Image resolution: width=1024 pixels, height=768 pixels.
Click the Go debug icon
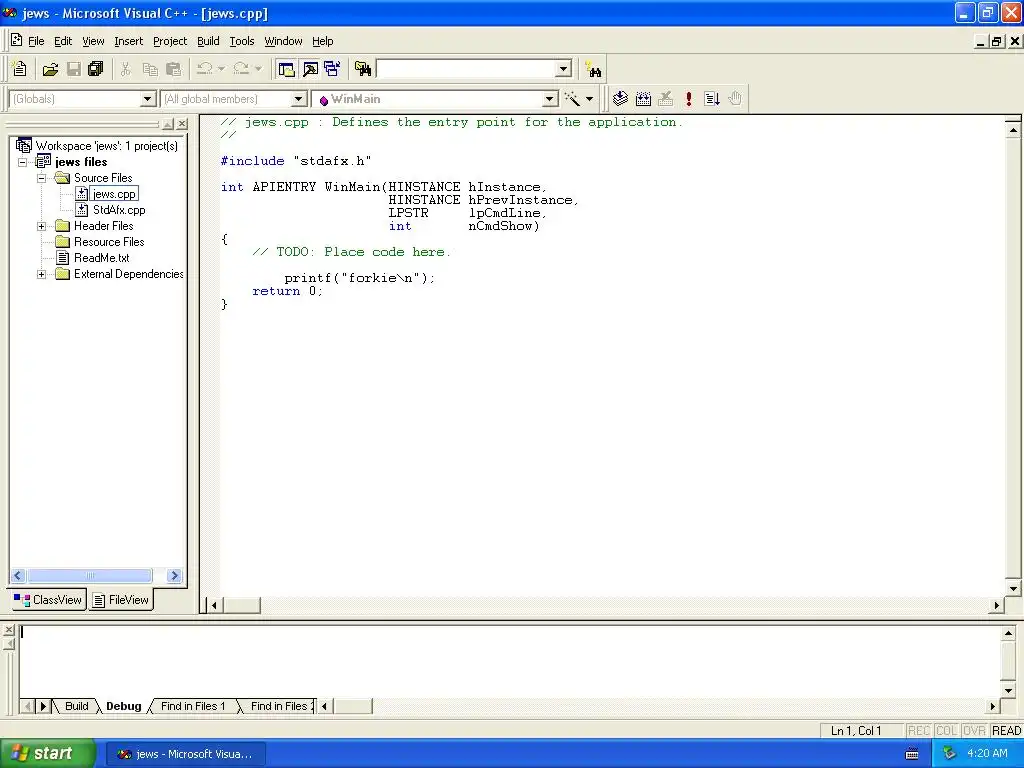(x=712, y=99)
